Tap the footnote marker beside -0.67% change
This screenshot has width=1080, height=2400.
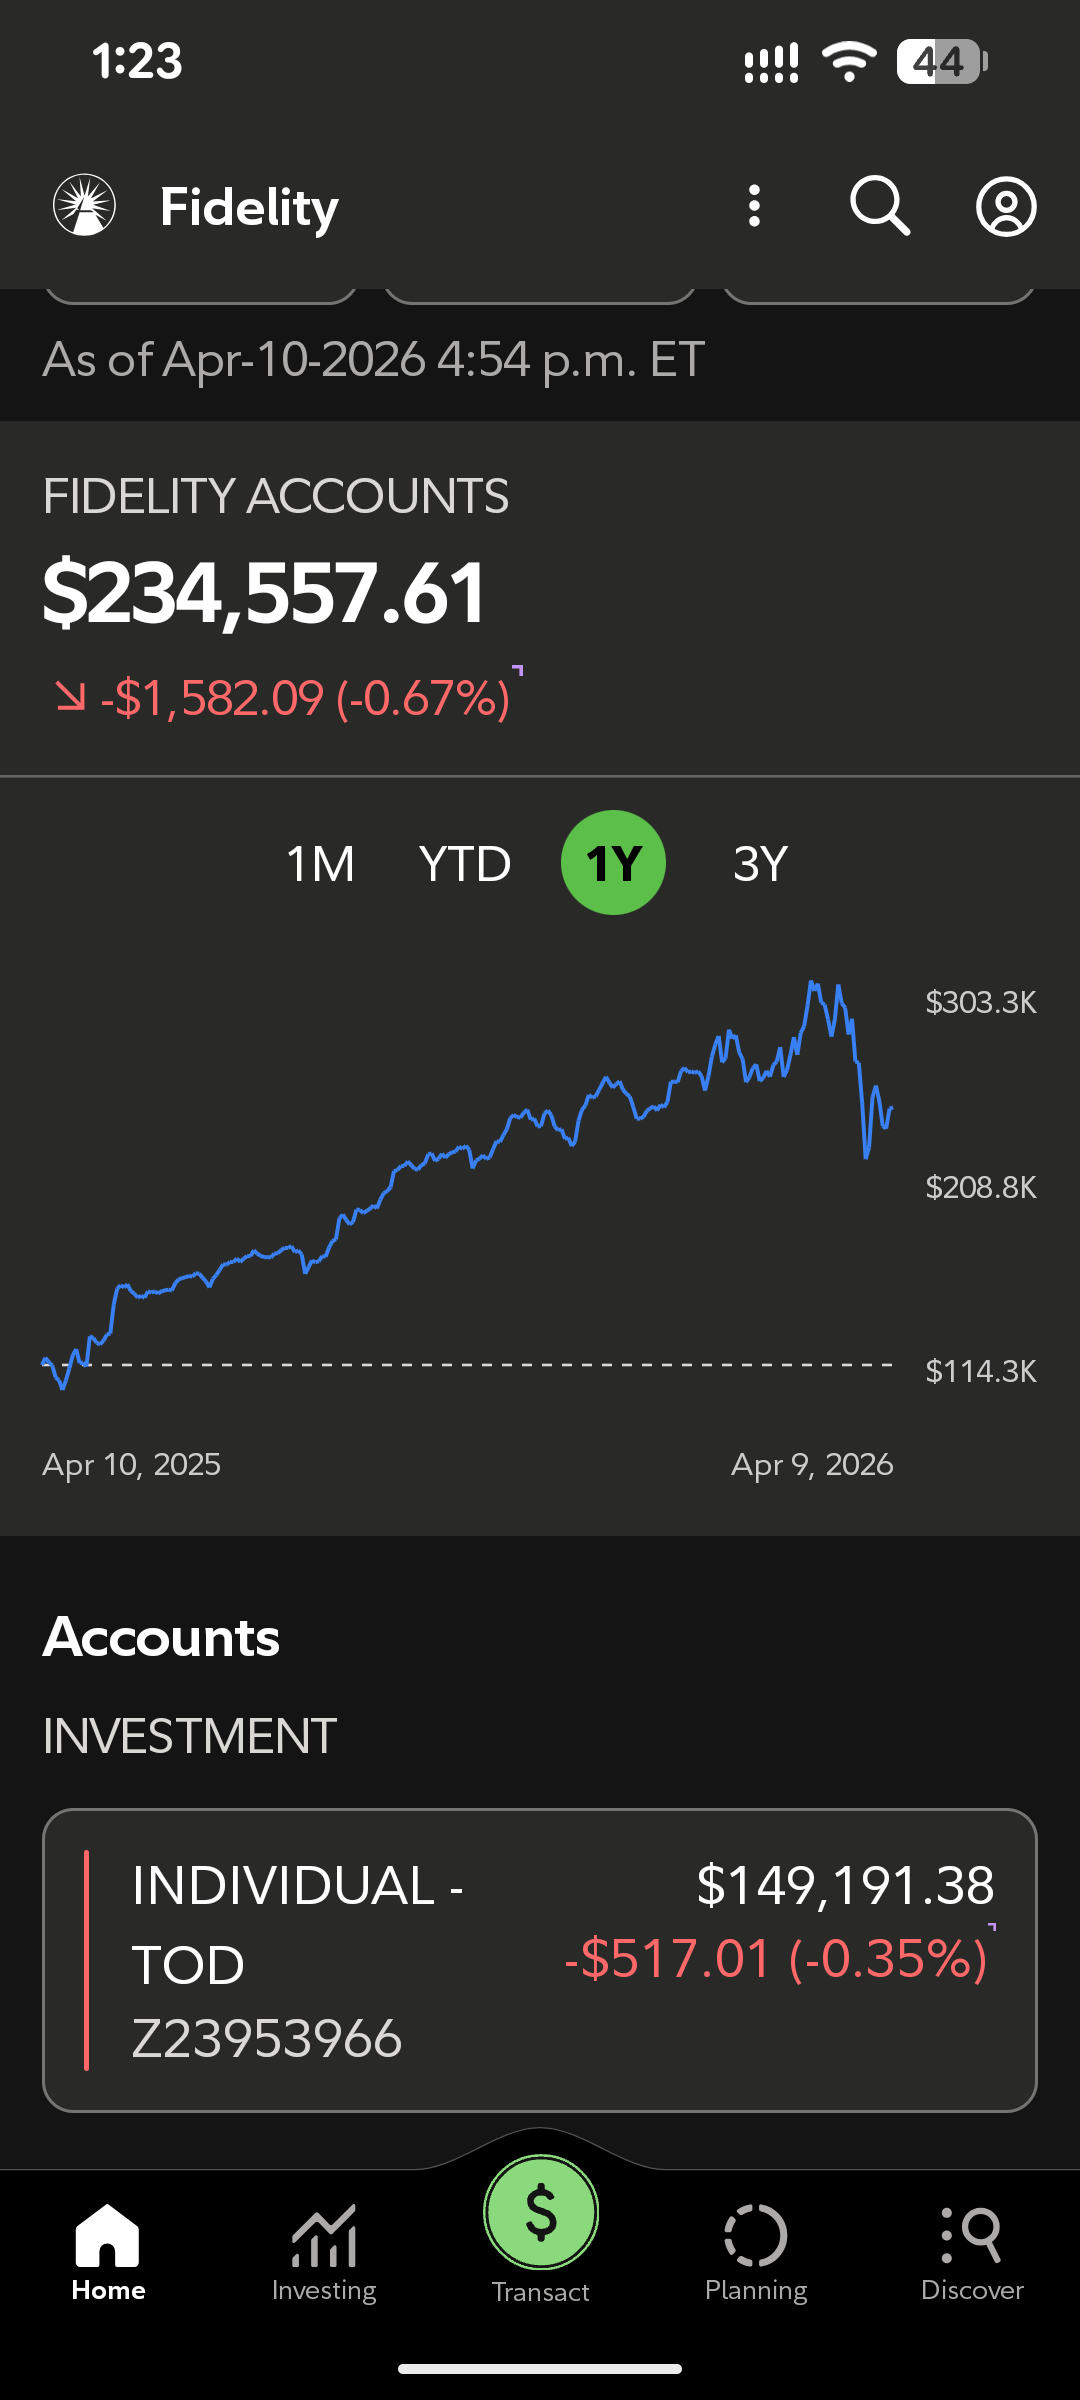point(518,669)
